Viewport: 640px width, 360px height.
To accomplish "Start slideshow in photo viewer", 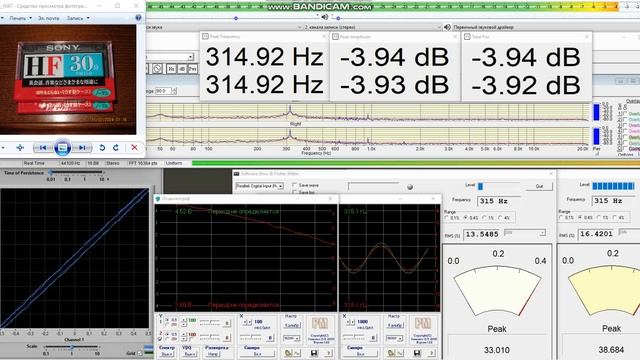I will tap(62, 148).
